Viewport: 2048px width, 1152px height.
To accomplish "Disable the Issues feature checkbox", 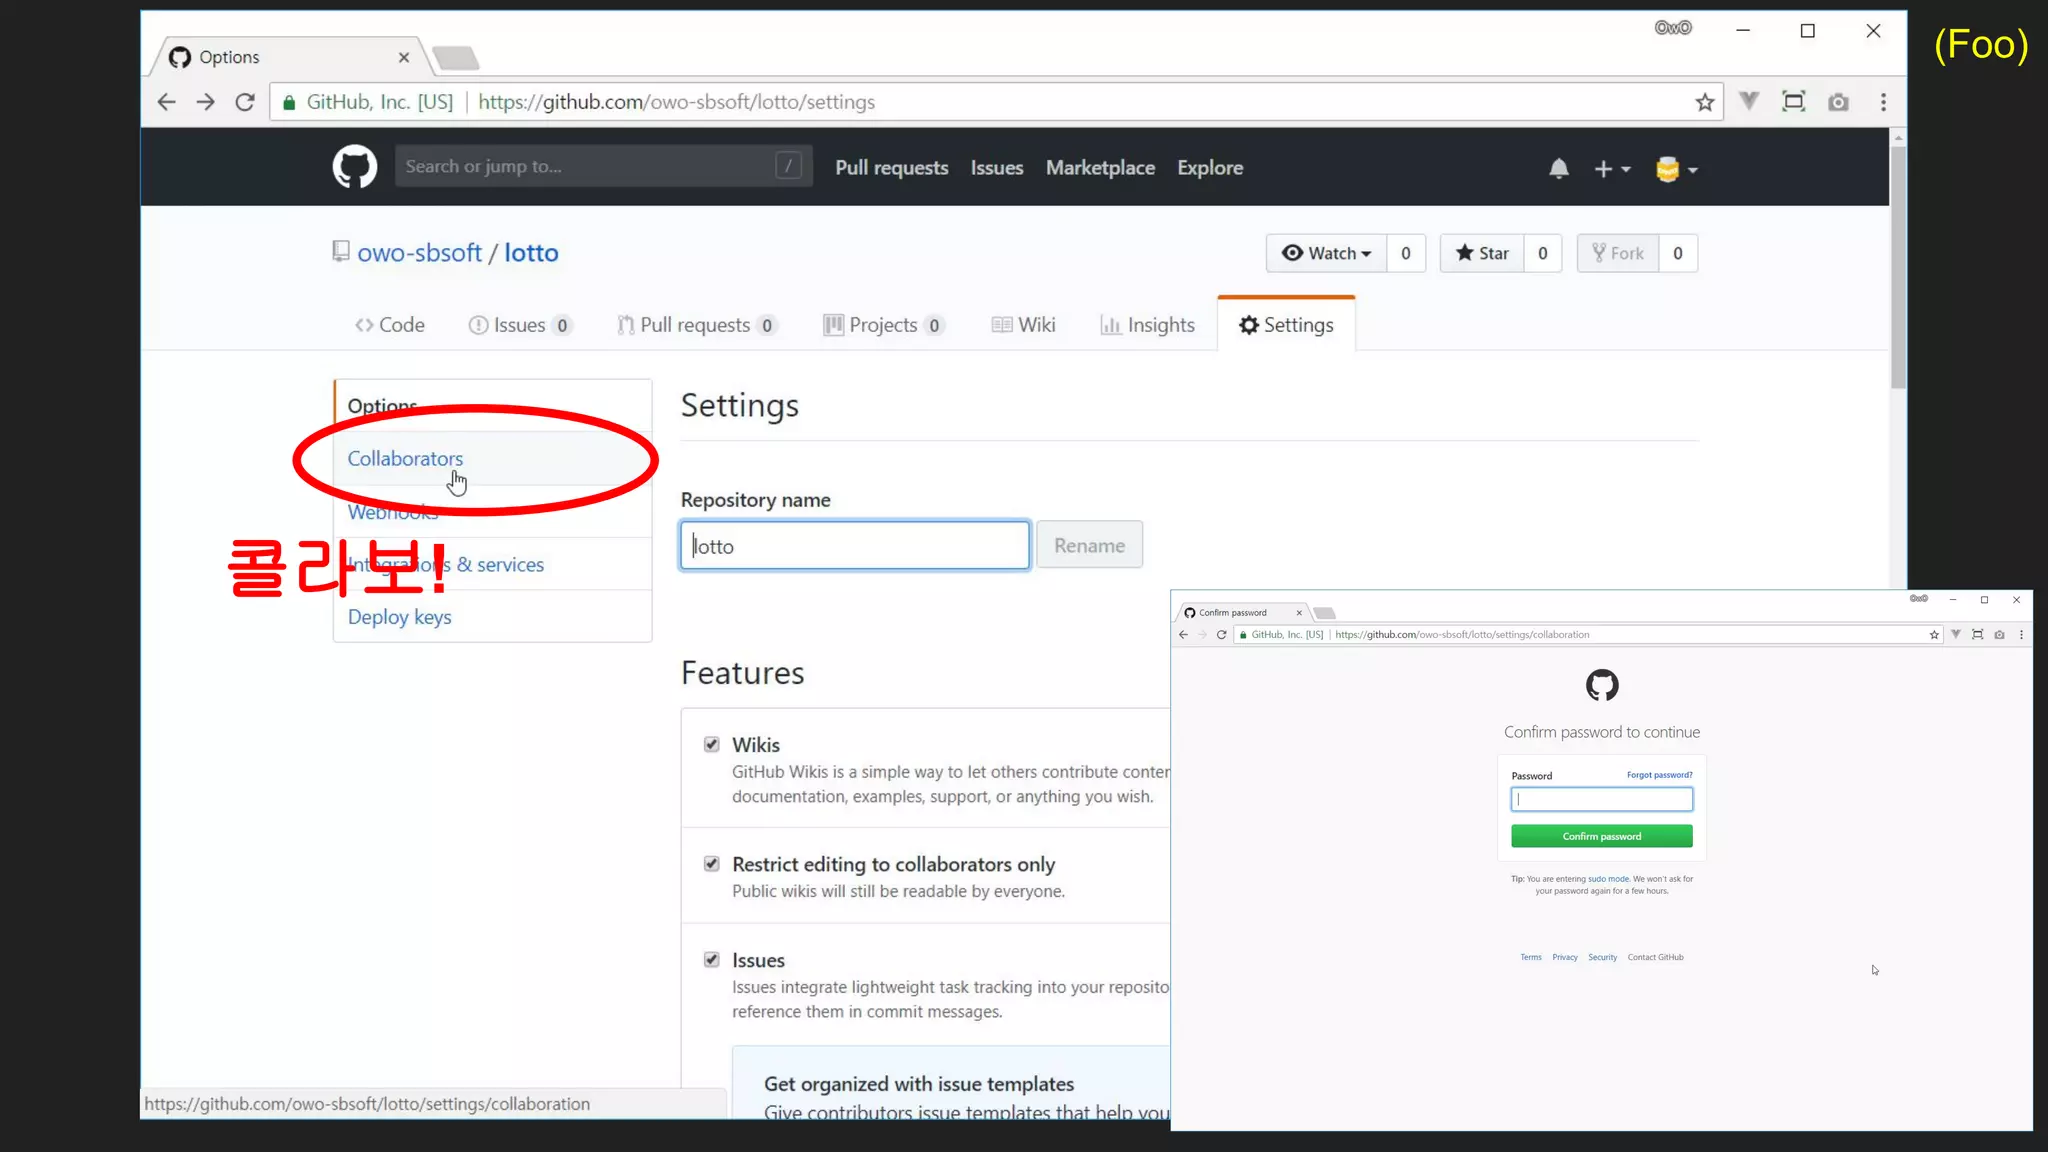I will (711, 960).
